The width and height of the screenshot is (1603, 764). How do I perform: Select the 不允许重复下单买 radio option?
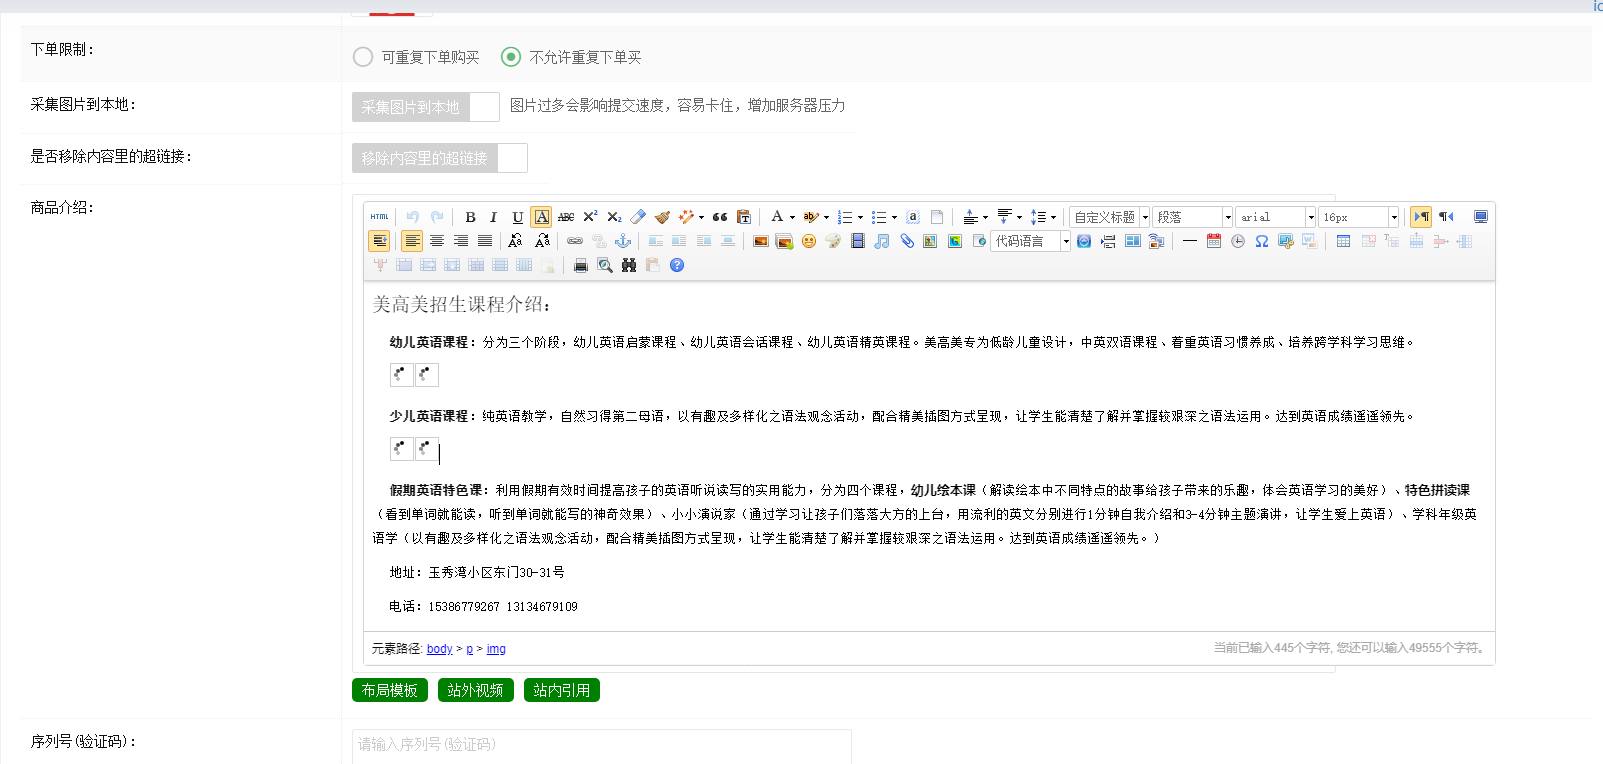[x=511, y=57]
